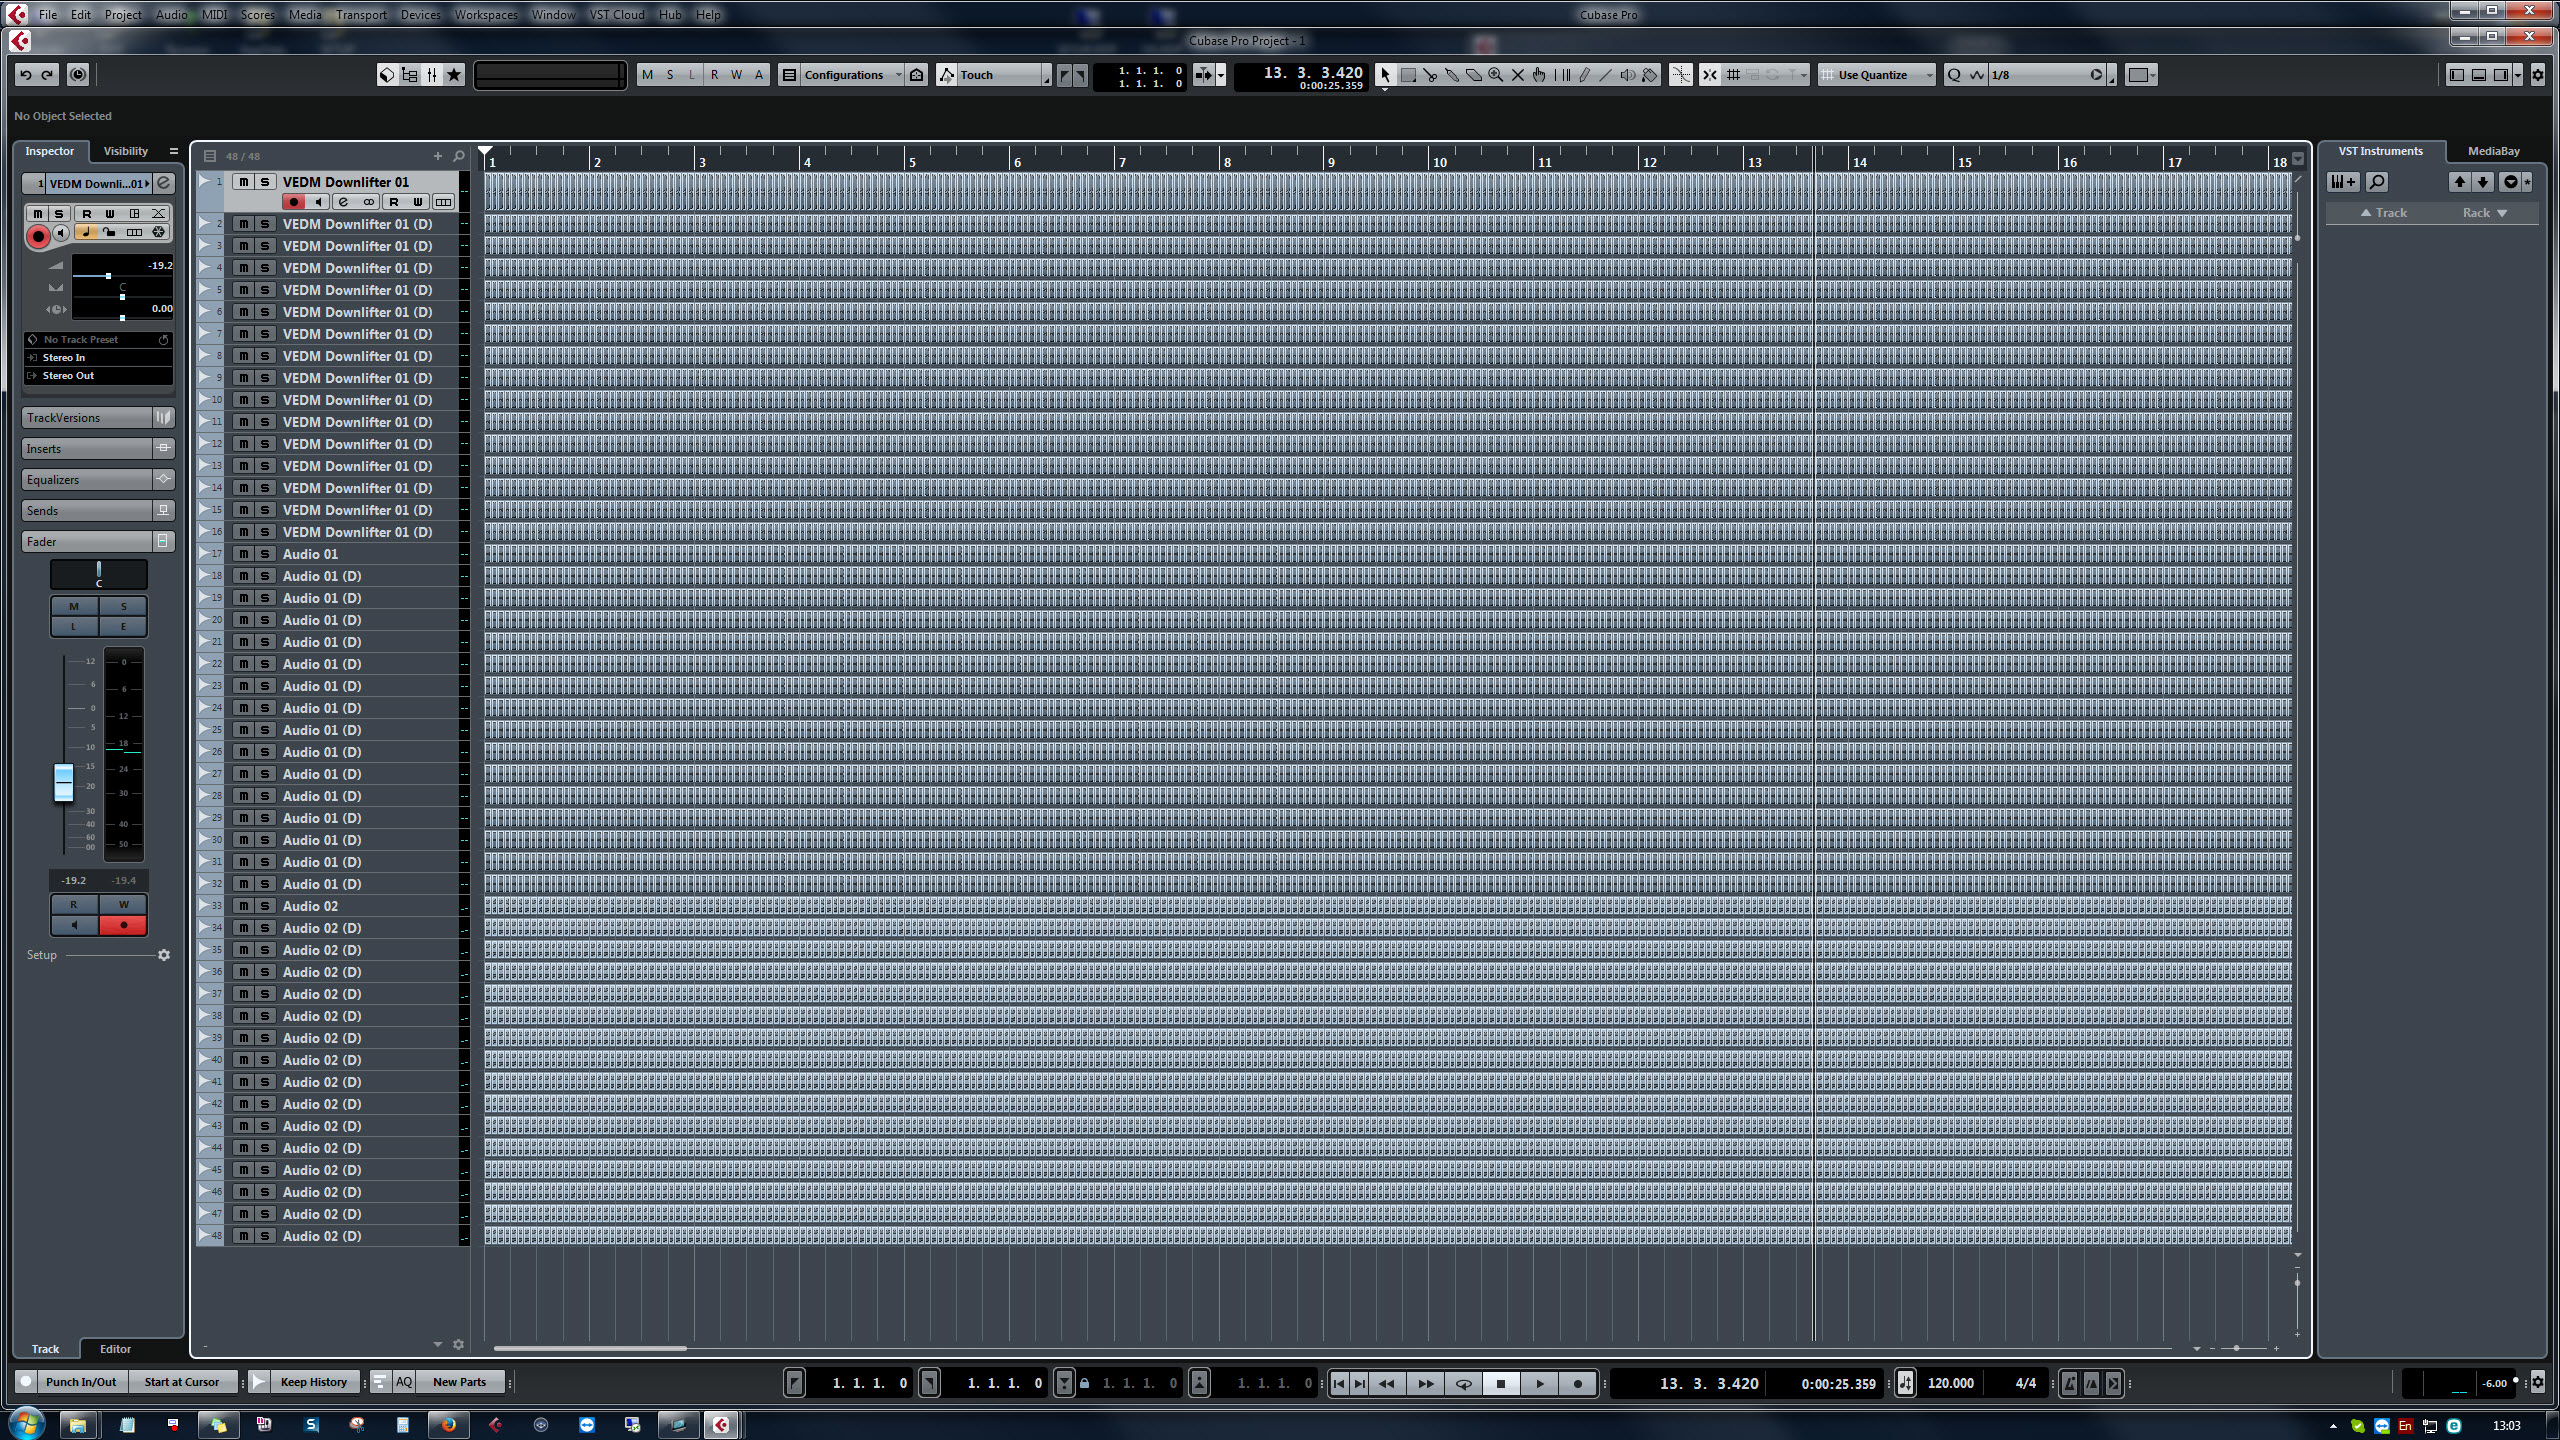The width and height of the screenshot is (2560, 1440).
Task: Select the Eraser tool
Action: click(x=1474, y=75)
